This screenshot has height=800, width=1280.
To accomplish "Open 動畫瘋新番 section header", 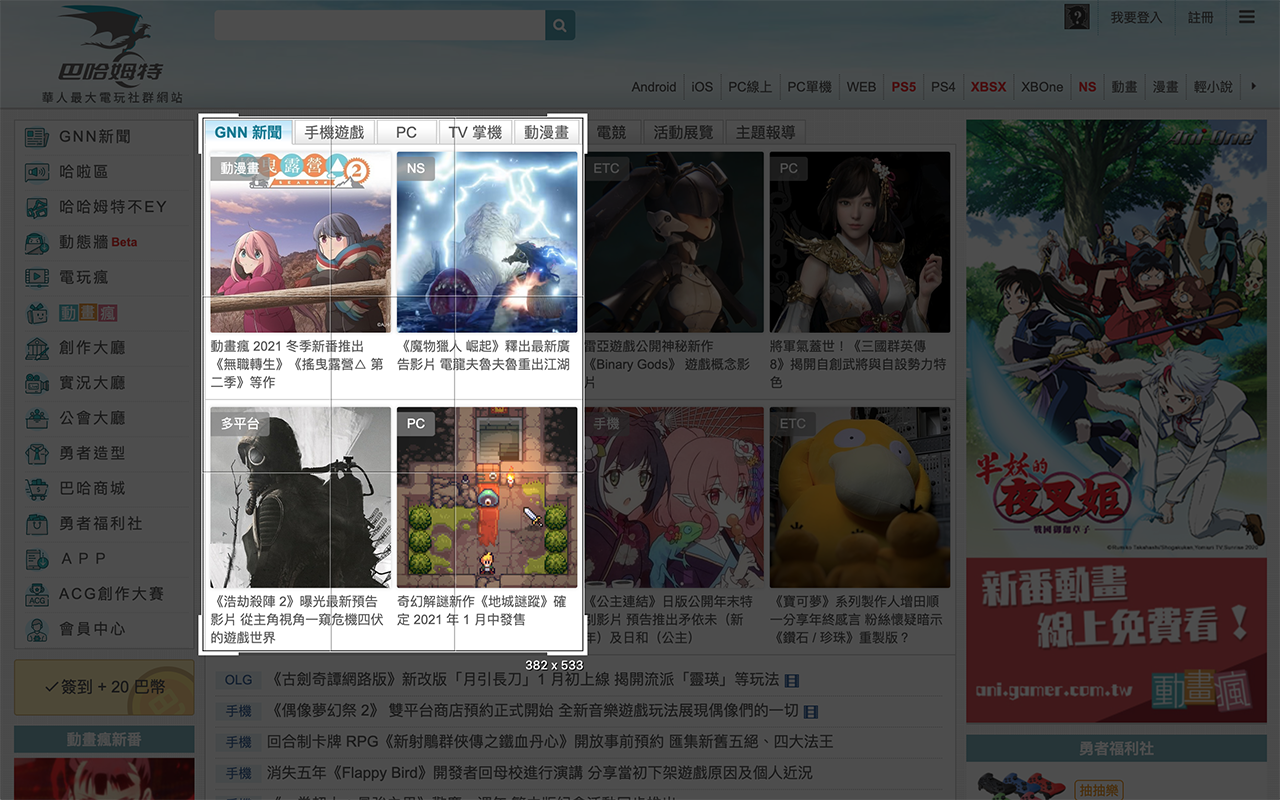I will coord(104,739).
